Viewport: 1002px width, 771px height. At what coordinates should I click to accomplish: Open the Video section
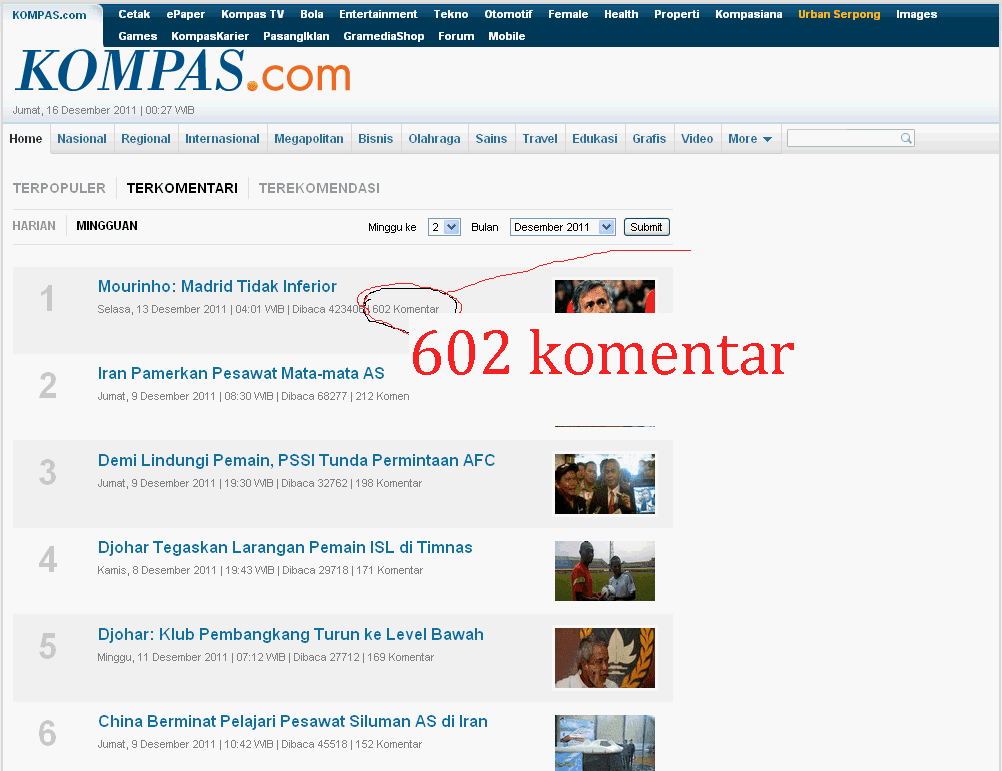pyautogui.click(x=697, y=139)
